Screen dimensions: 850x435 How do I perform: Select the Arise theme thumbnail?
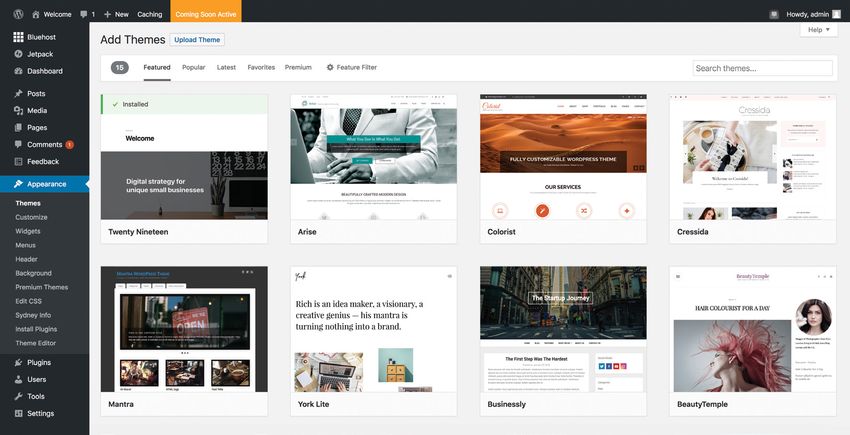coord(374,157)
